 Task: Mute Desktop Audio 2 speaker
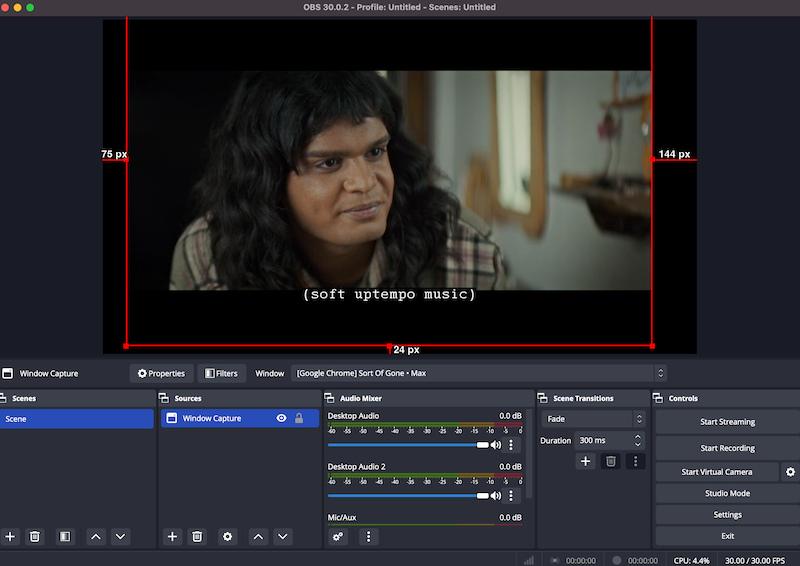point(496,496)
